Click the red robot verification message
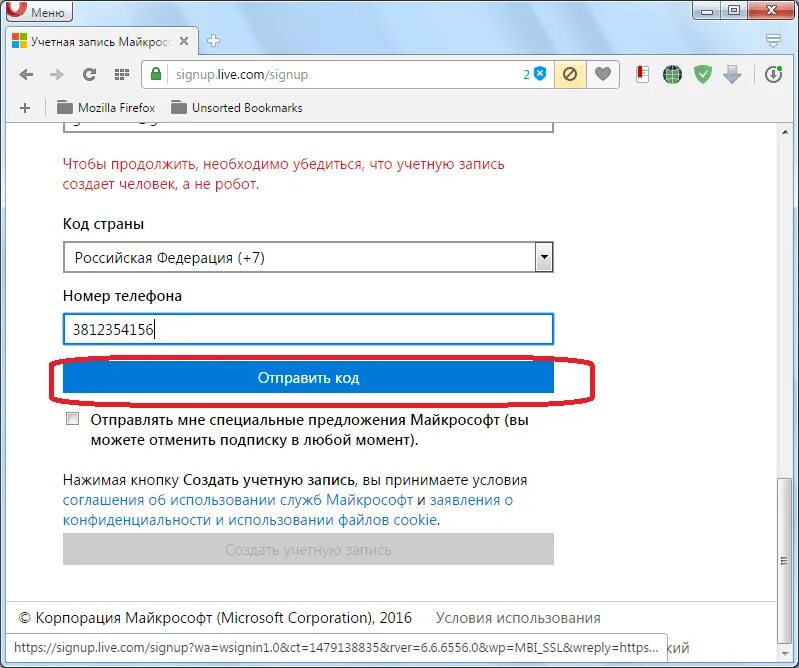 point(283,174)
